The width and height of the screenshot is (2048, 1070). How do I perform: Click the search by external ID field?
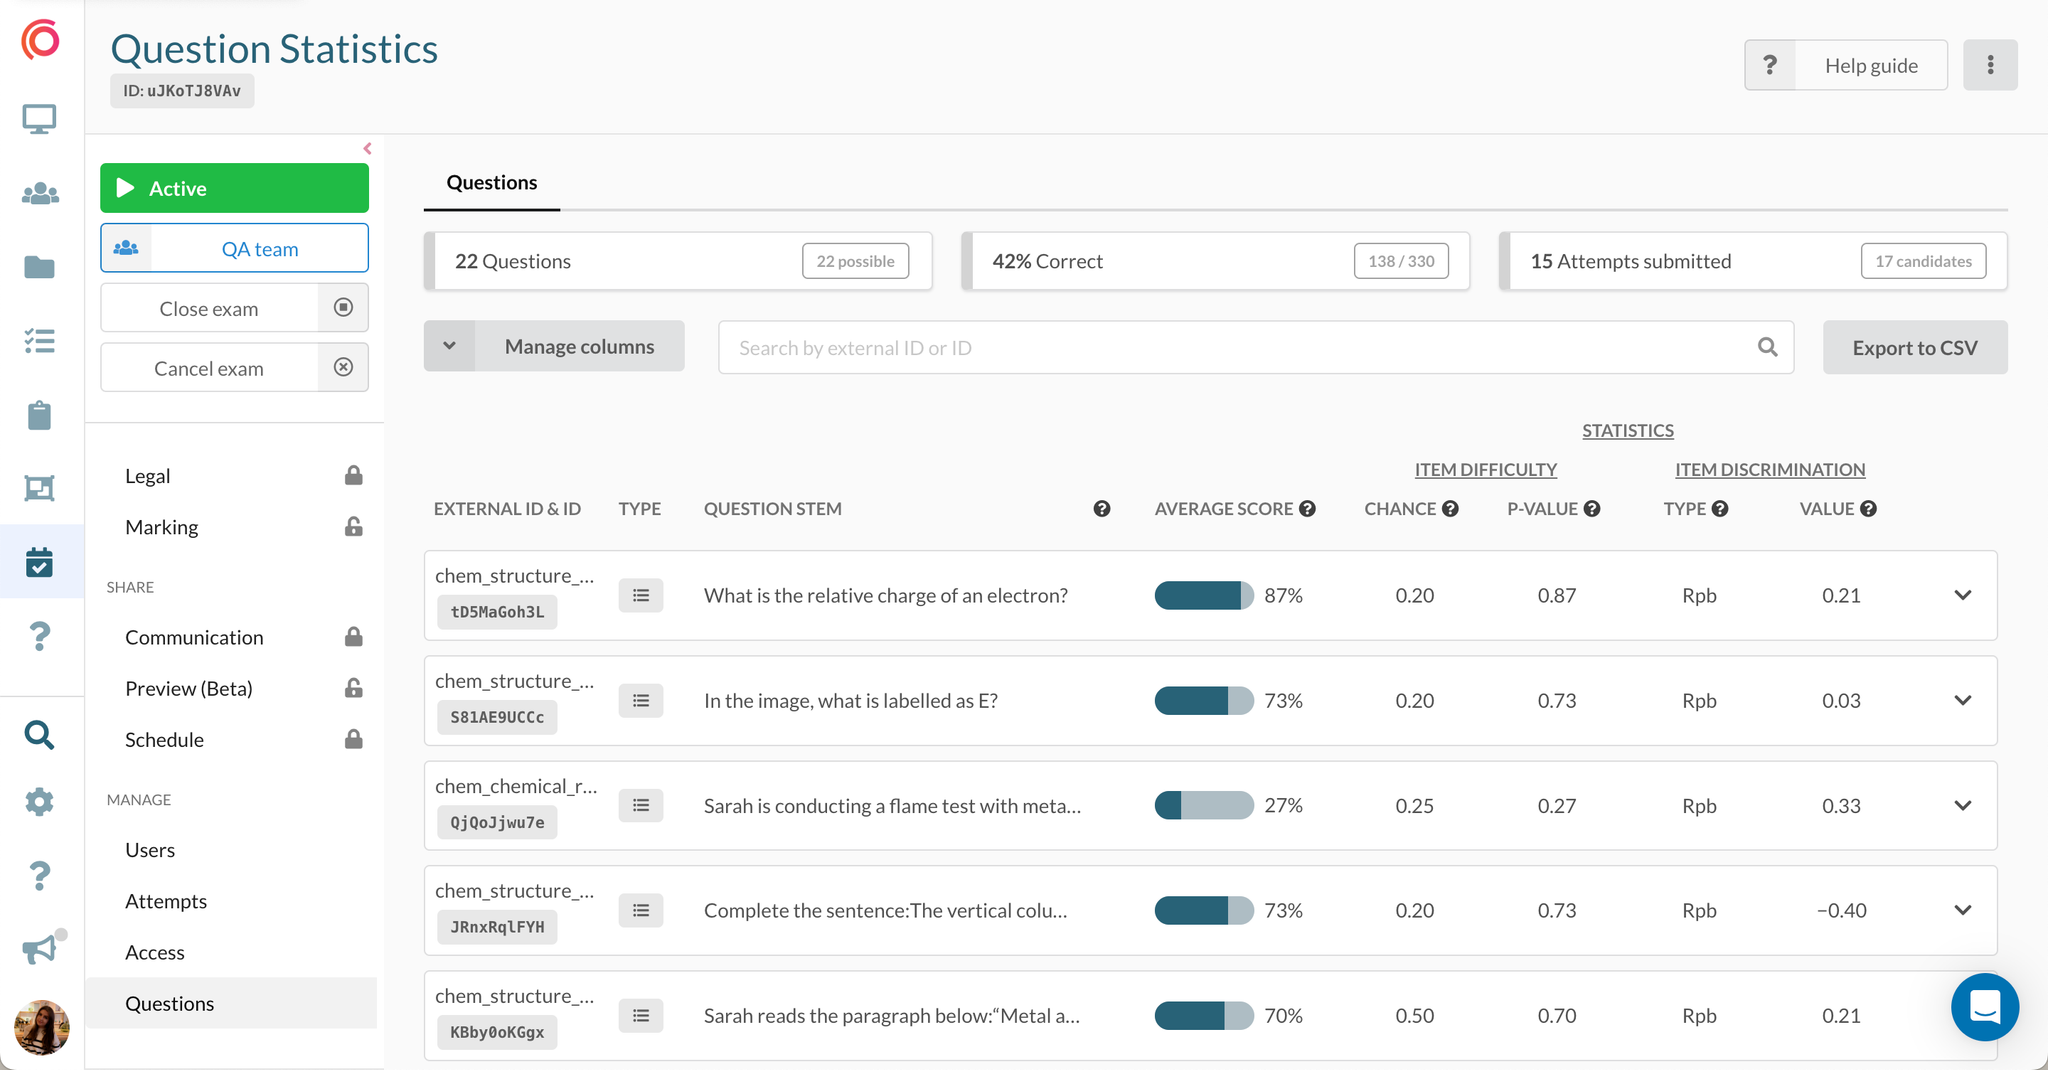(1240, 348)
